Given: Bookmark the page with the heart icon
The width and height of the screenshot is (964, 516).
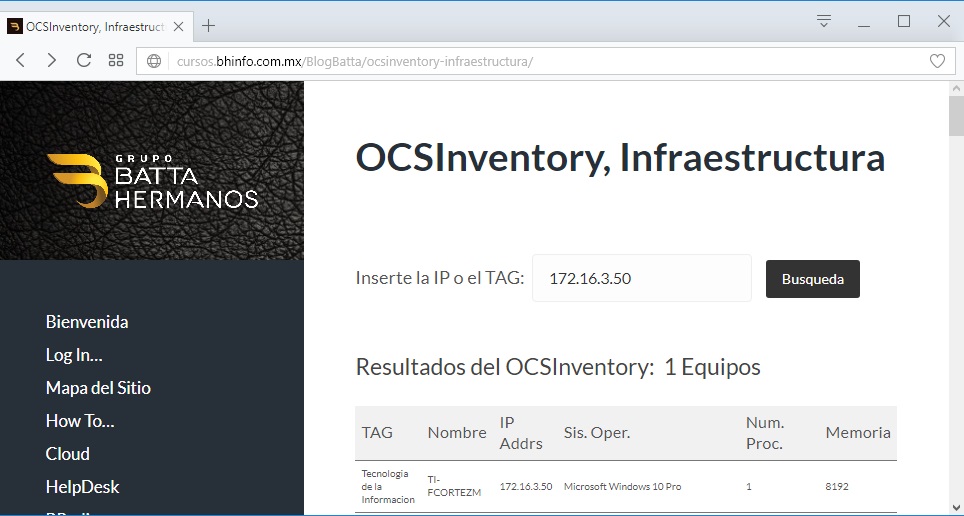Looking at the screenshot, I should click(937, 61).
